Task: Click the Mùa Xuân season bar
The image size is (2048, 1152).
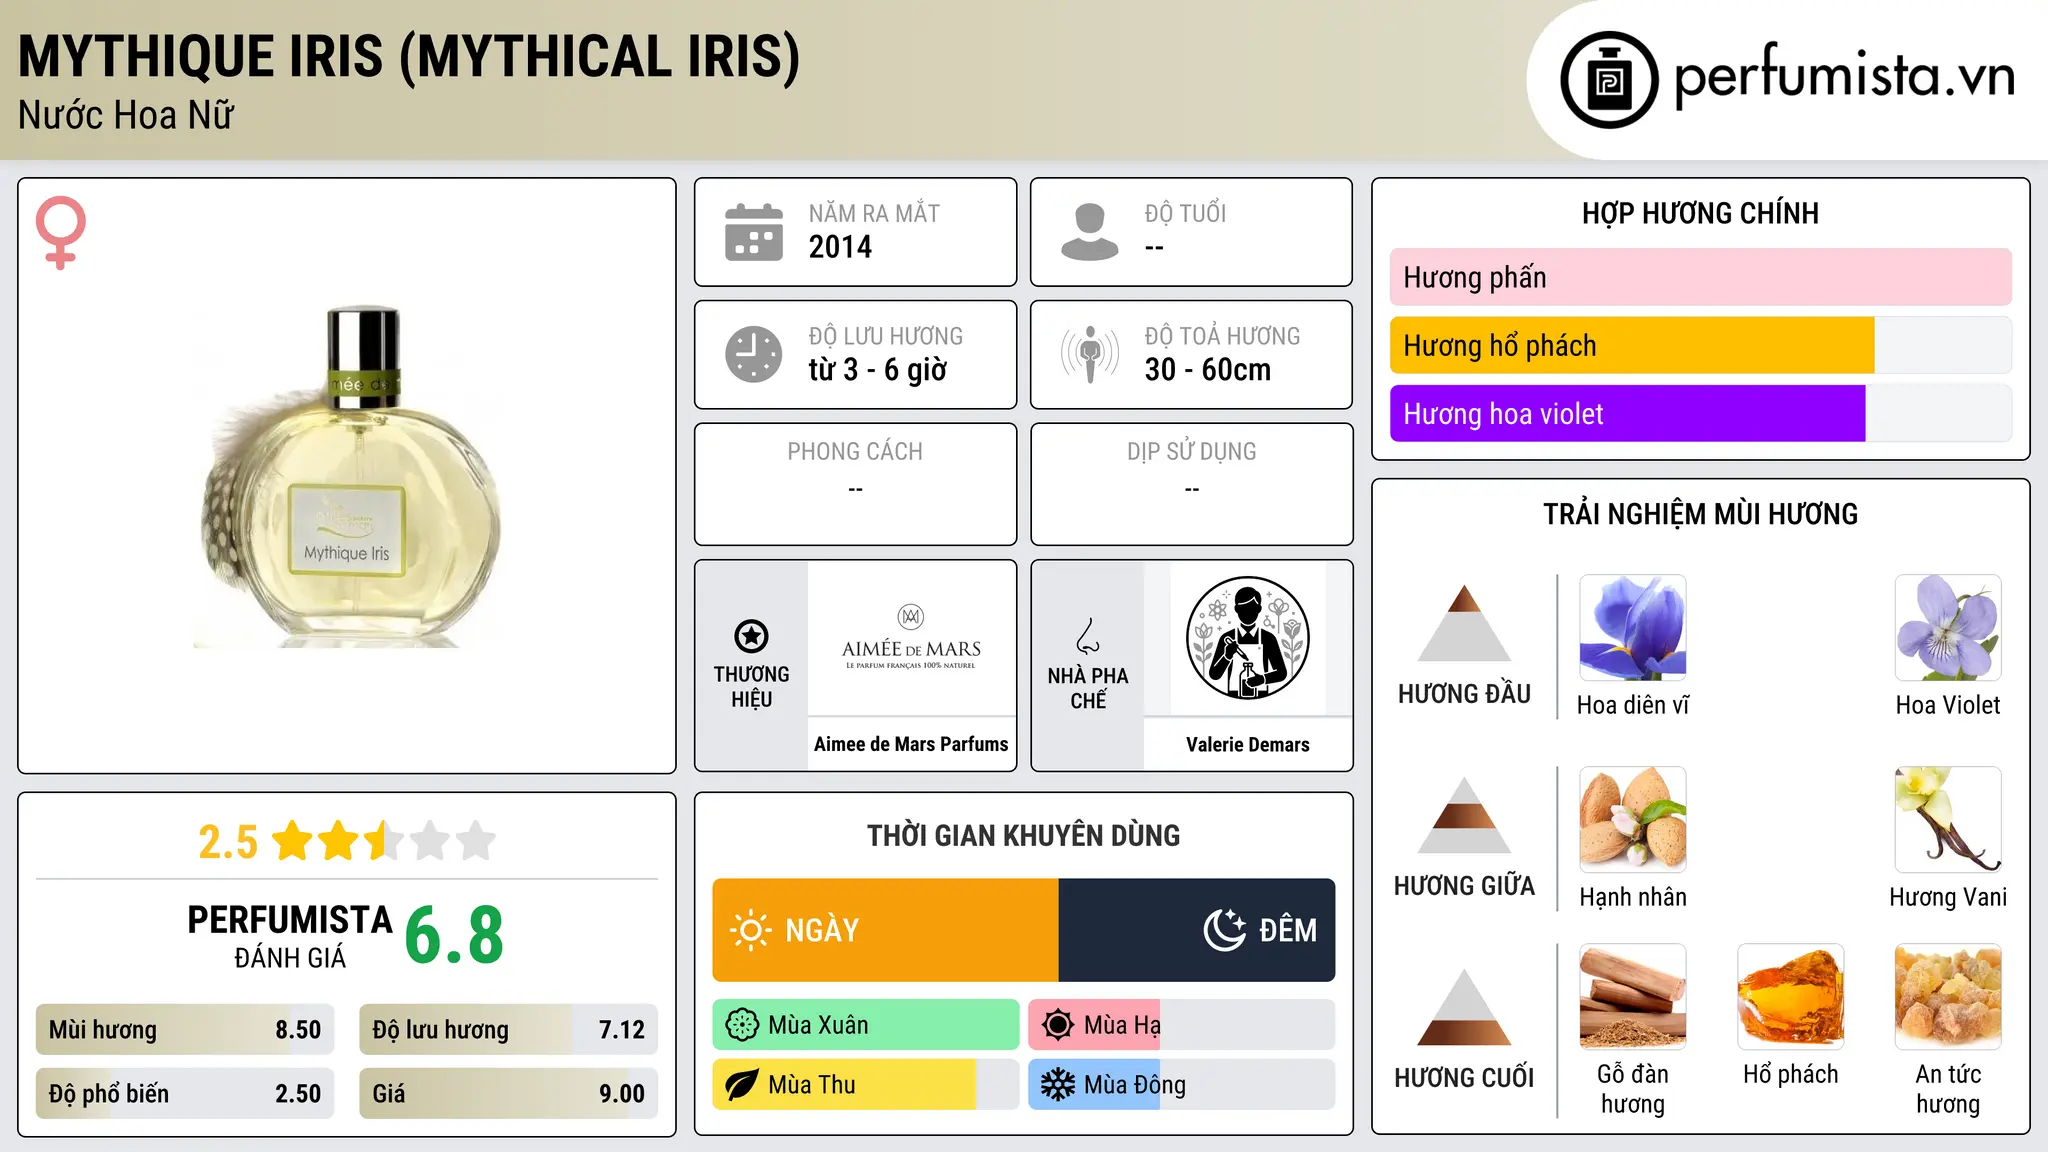Action: coord(866,1025)
